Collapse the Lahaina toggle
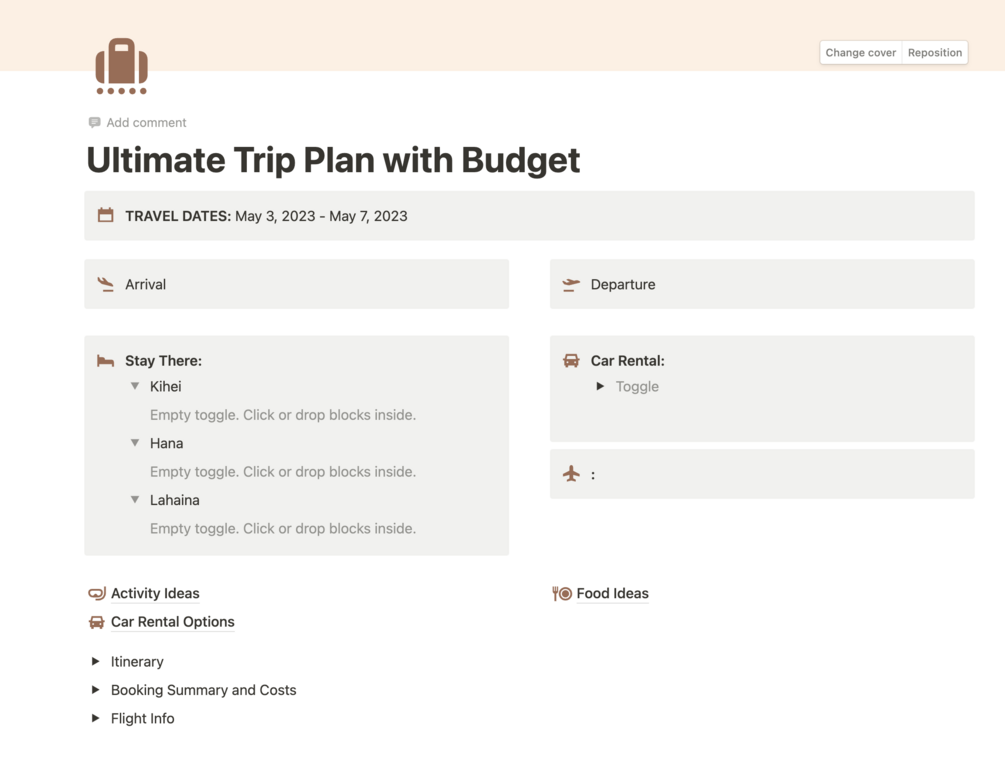This screenshot has height=766, width=1005. (135, 500)
